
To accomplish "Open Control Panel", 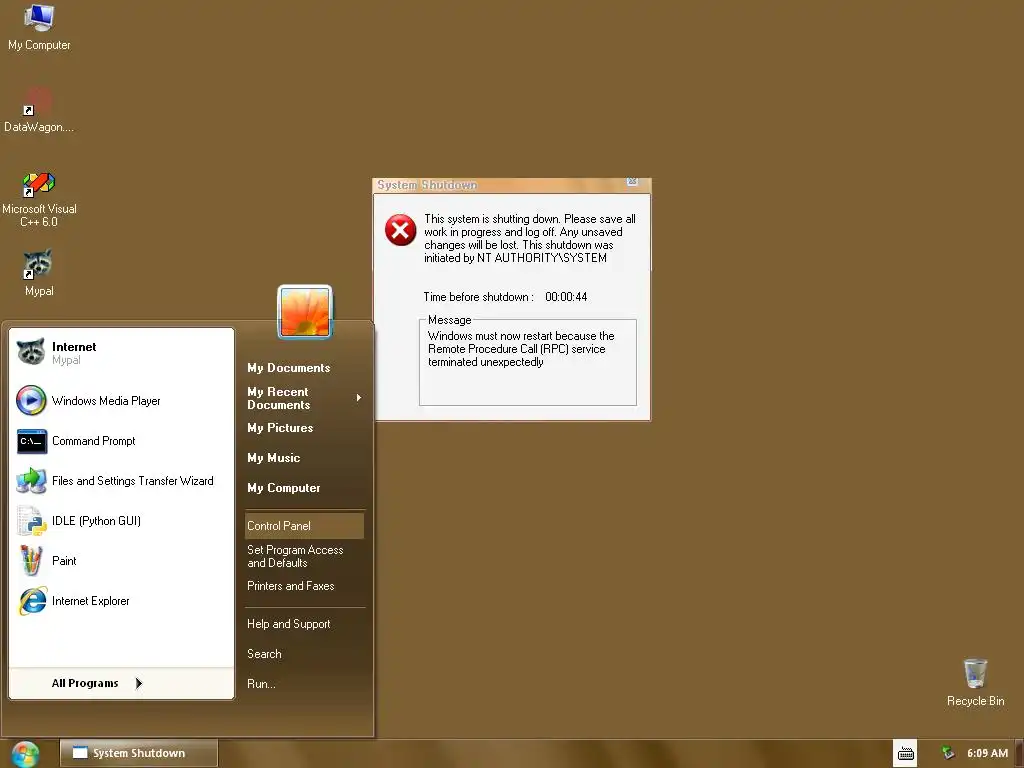I will pyautogui.click(x=304, y=526).
